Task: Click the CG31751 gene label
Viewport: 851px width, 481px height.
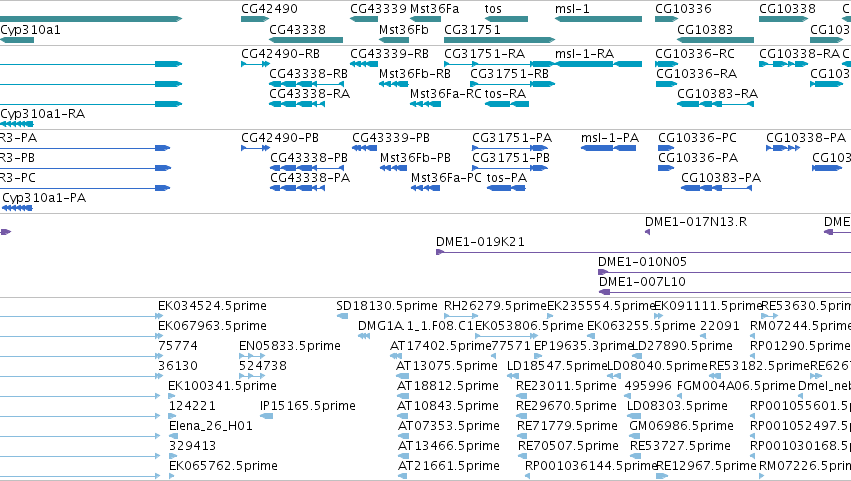Action: click(x=472, y=30)
